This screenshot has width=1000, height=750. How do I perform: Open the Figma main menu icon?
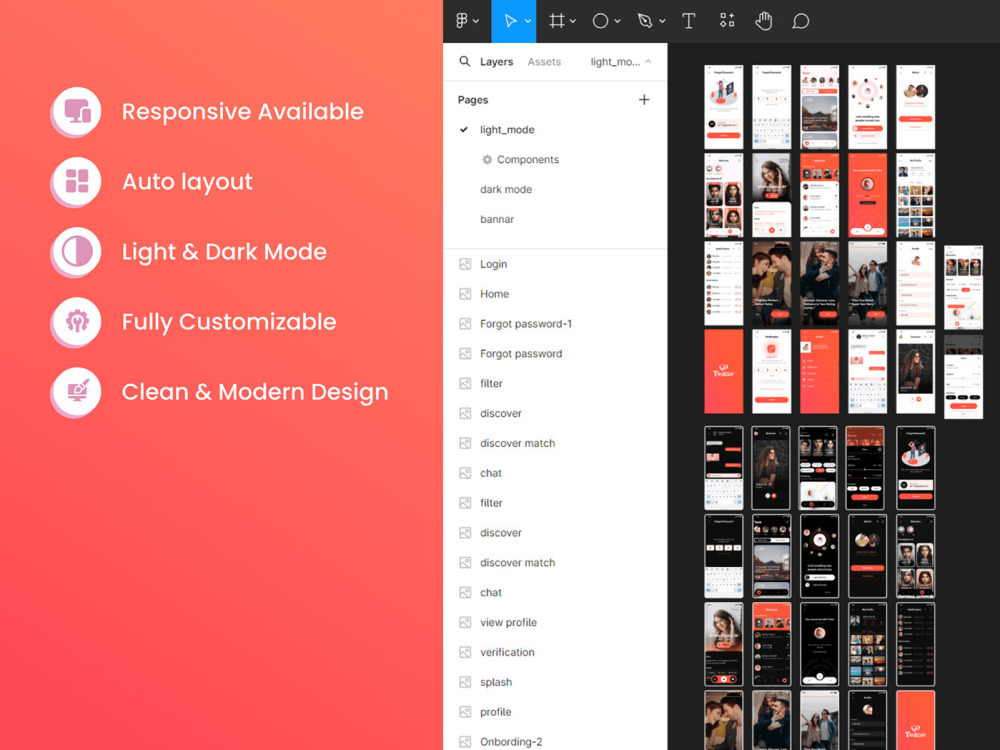pyautogui.click(x=462, y=21)
